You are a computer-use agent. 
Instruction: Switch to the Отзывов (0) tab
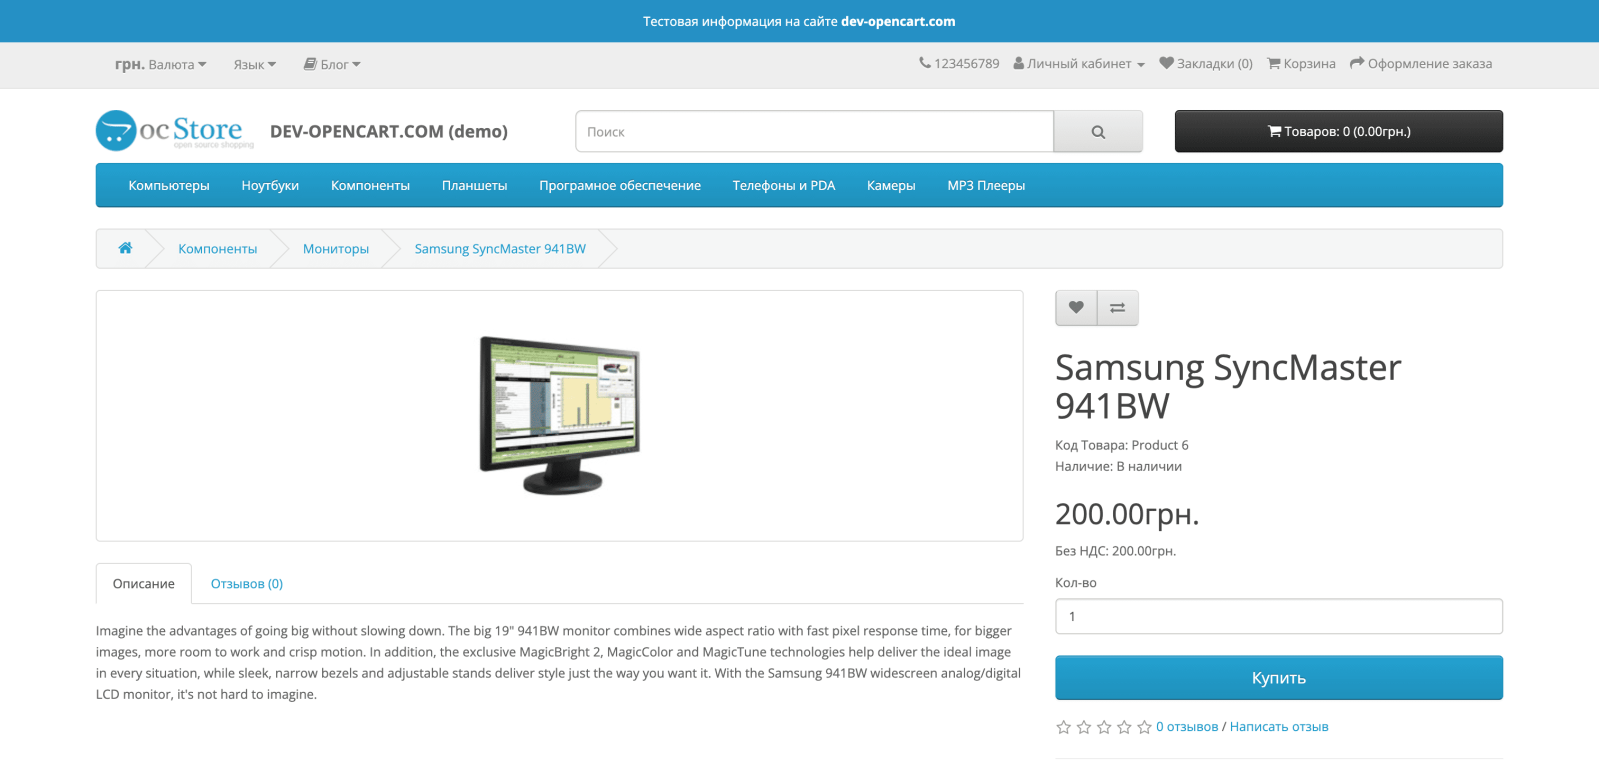[247, 584]
